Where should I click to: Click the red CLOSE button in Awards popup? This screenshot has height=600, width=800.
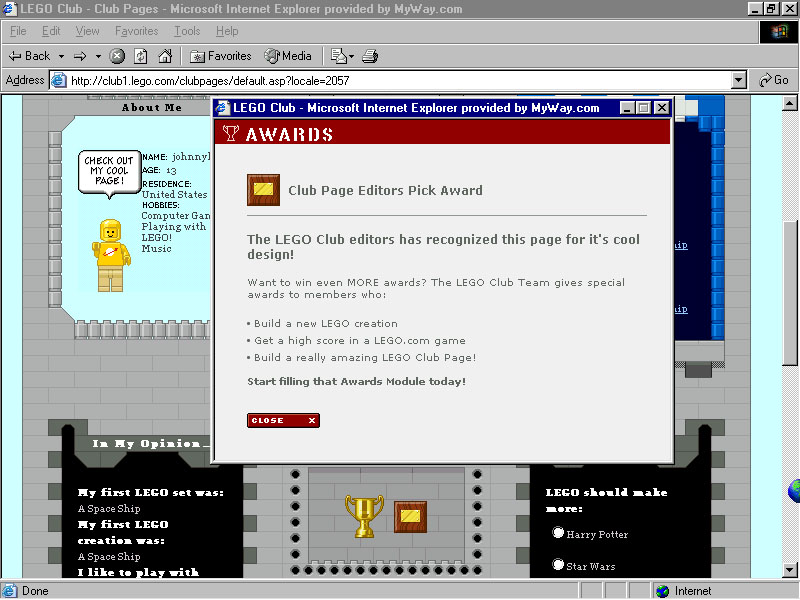pyautogui.click(x=283, y=420)
